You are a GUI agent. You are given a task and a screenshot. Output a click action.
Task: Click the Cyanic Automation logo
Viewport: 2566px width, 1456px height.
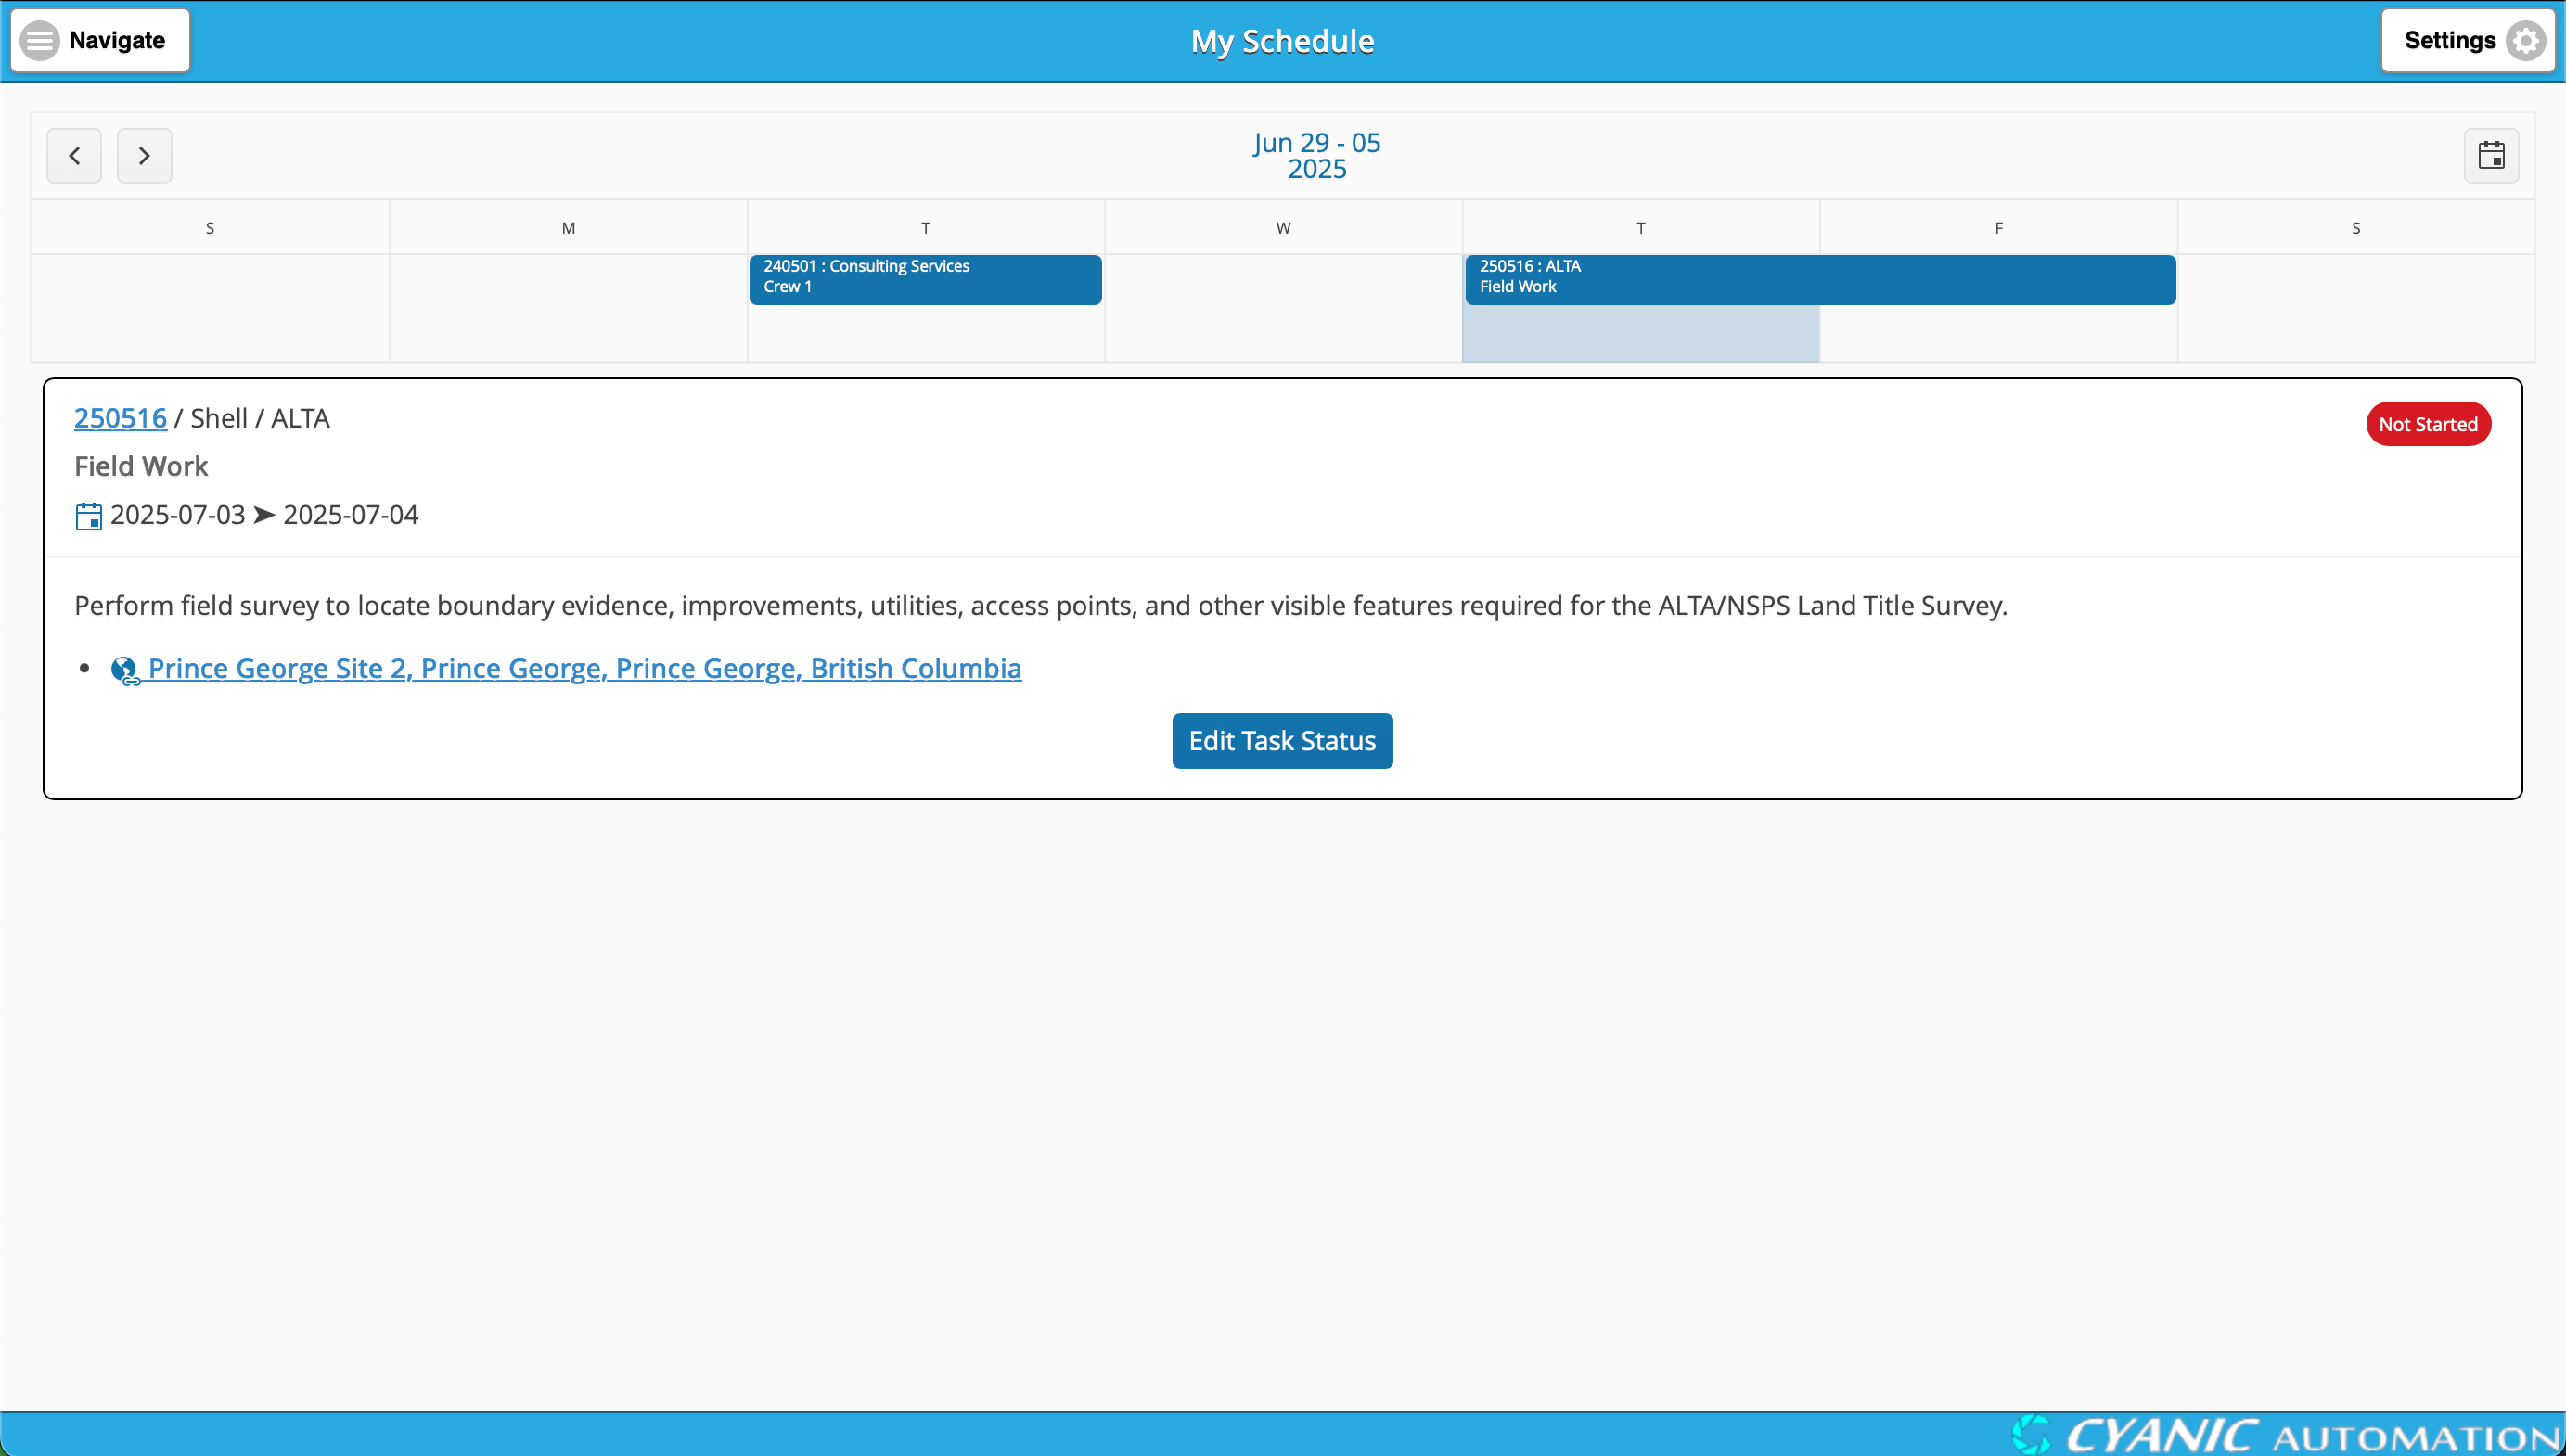(2287, 1435)
